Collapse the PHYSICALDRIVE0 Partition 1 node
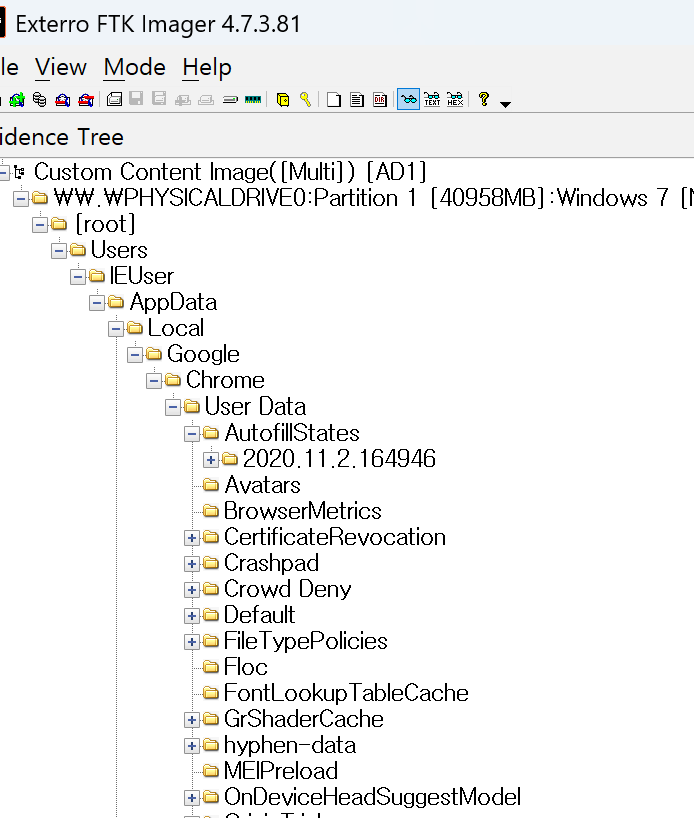Viewport: 694px width, 818px height. [x=21, y=199]
